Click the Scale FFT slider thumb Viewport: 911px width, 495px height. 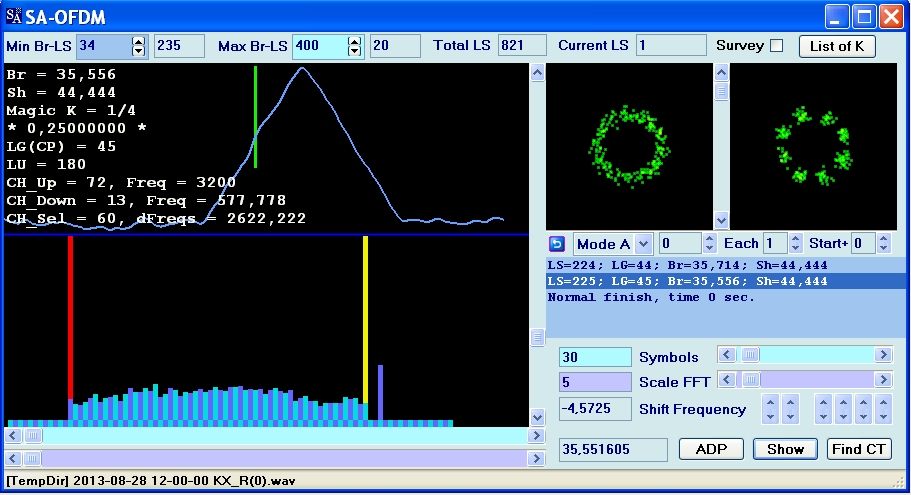(x=751, y=379)
